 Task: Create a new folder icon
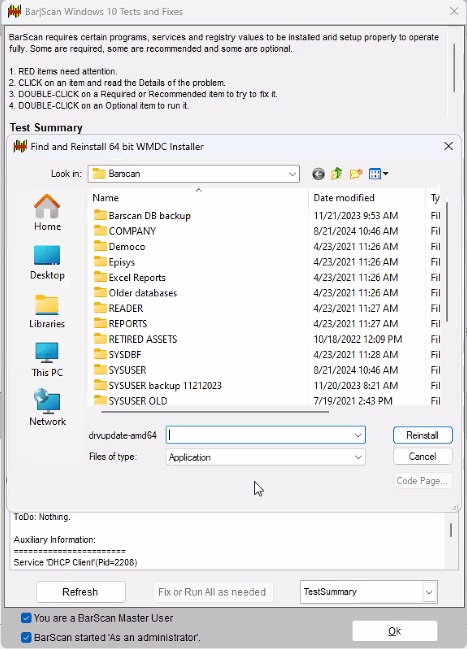tap(356, 173)
